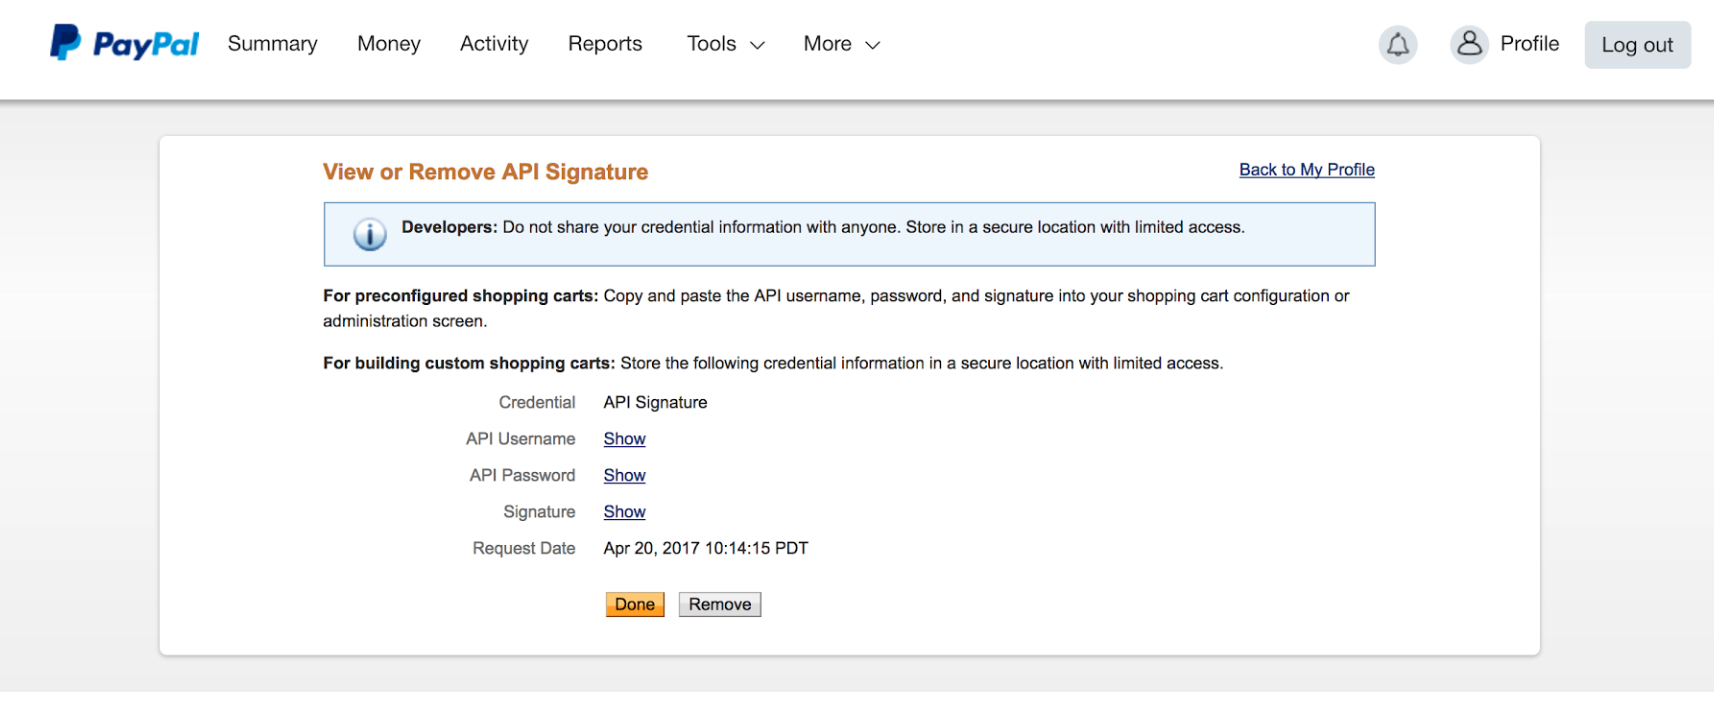Open the Summary menu item
This screenshot has height=711, width=1714.
coord(272,44)
